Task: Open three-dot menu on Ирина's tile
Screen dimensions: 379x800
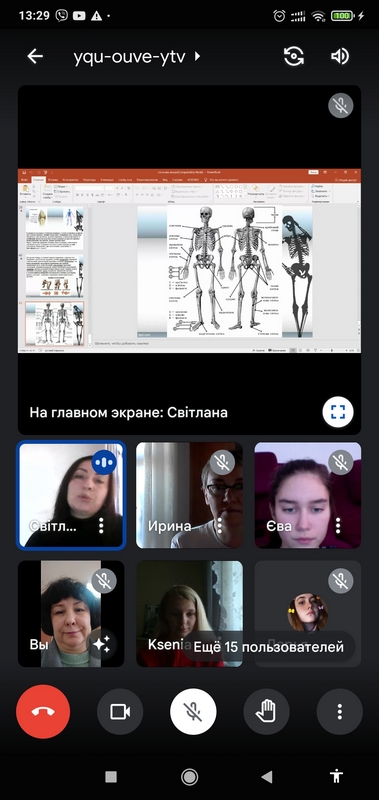Action: coord(220,525)
